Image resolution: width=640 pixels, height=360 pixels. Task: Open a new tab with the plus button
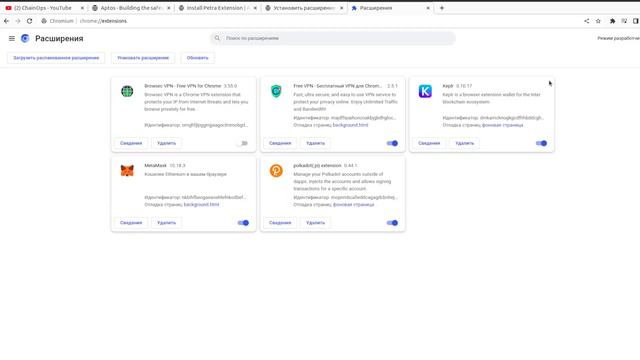442,8
